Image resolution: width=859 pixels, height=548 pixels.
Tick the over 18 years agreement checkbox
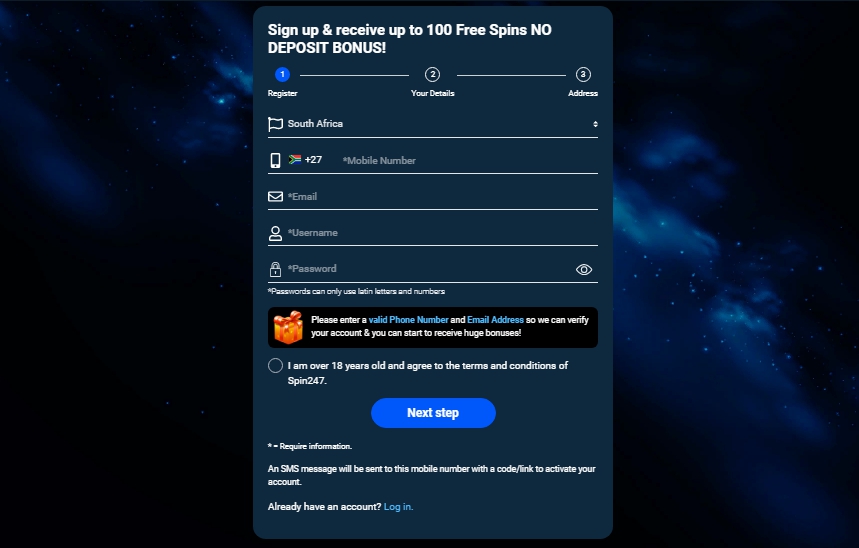click(276, 366)
